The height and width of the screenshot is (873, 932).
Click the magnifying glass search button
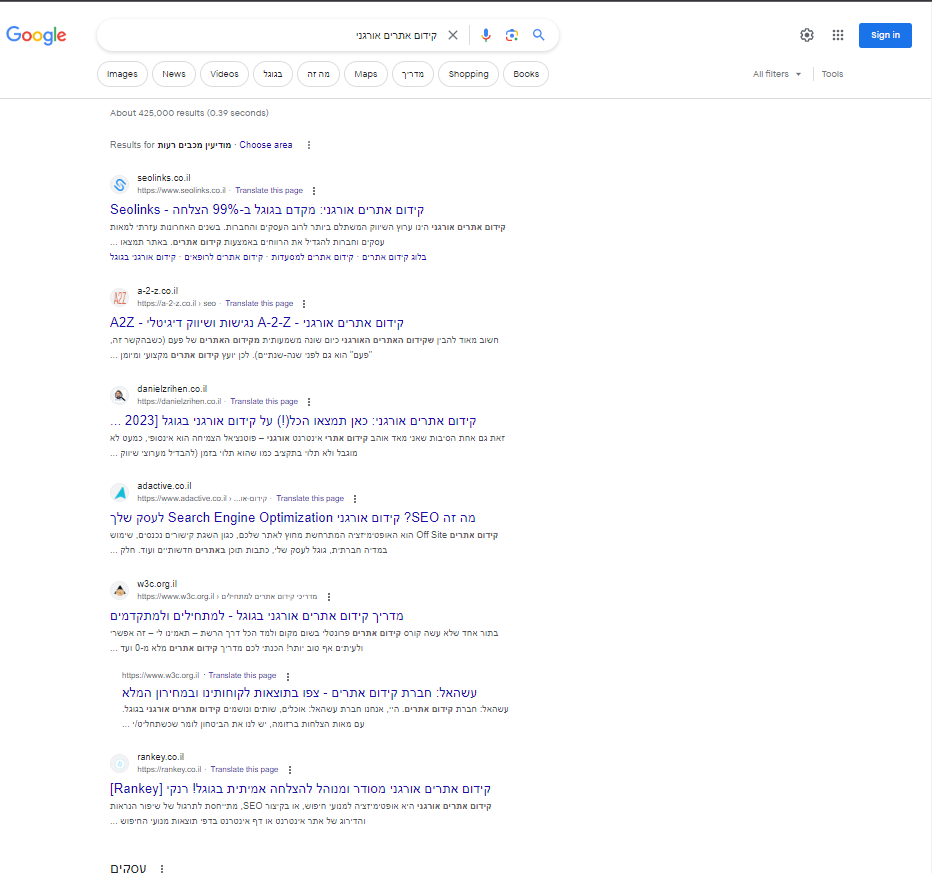click(539, 35)
